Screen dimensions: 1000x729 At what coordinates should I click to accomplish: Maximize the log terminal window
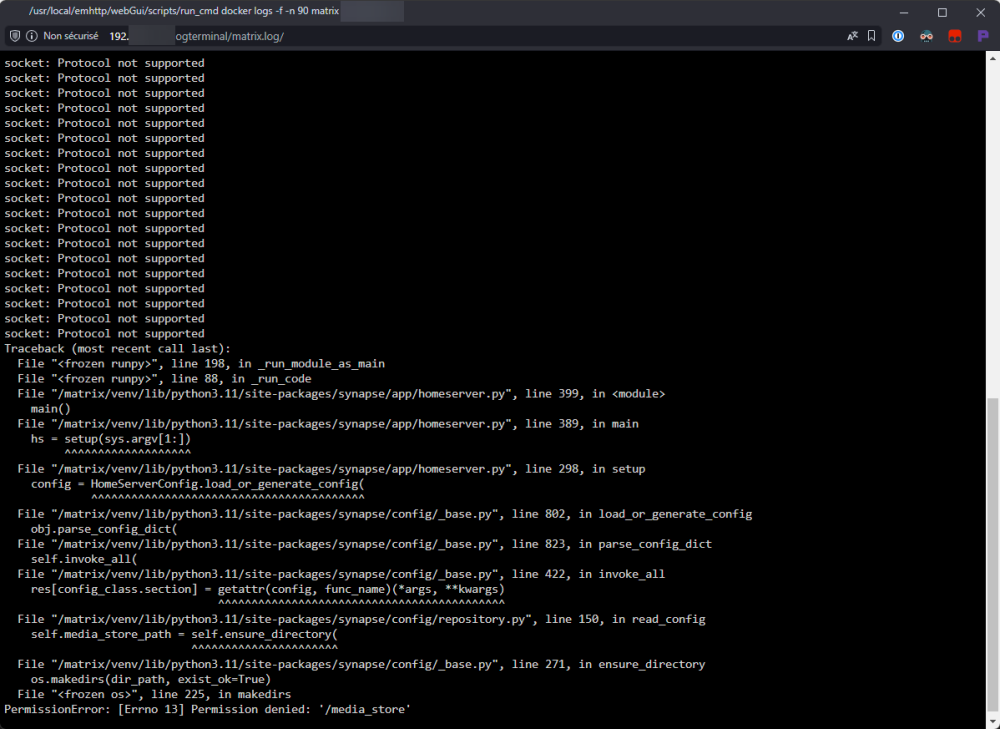942,12
